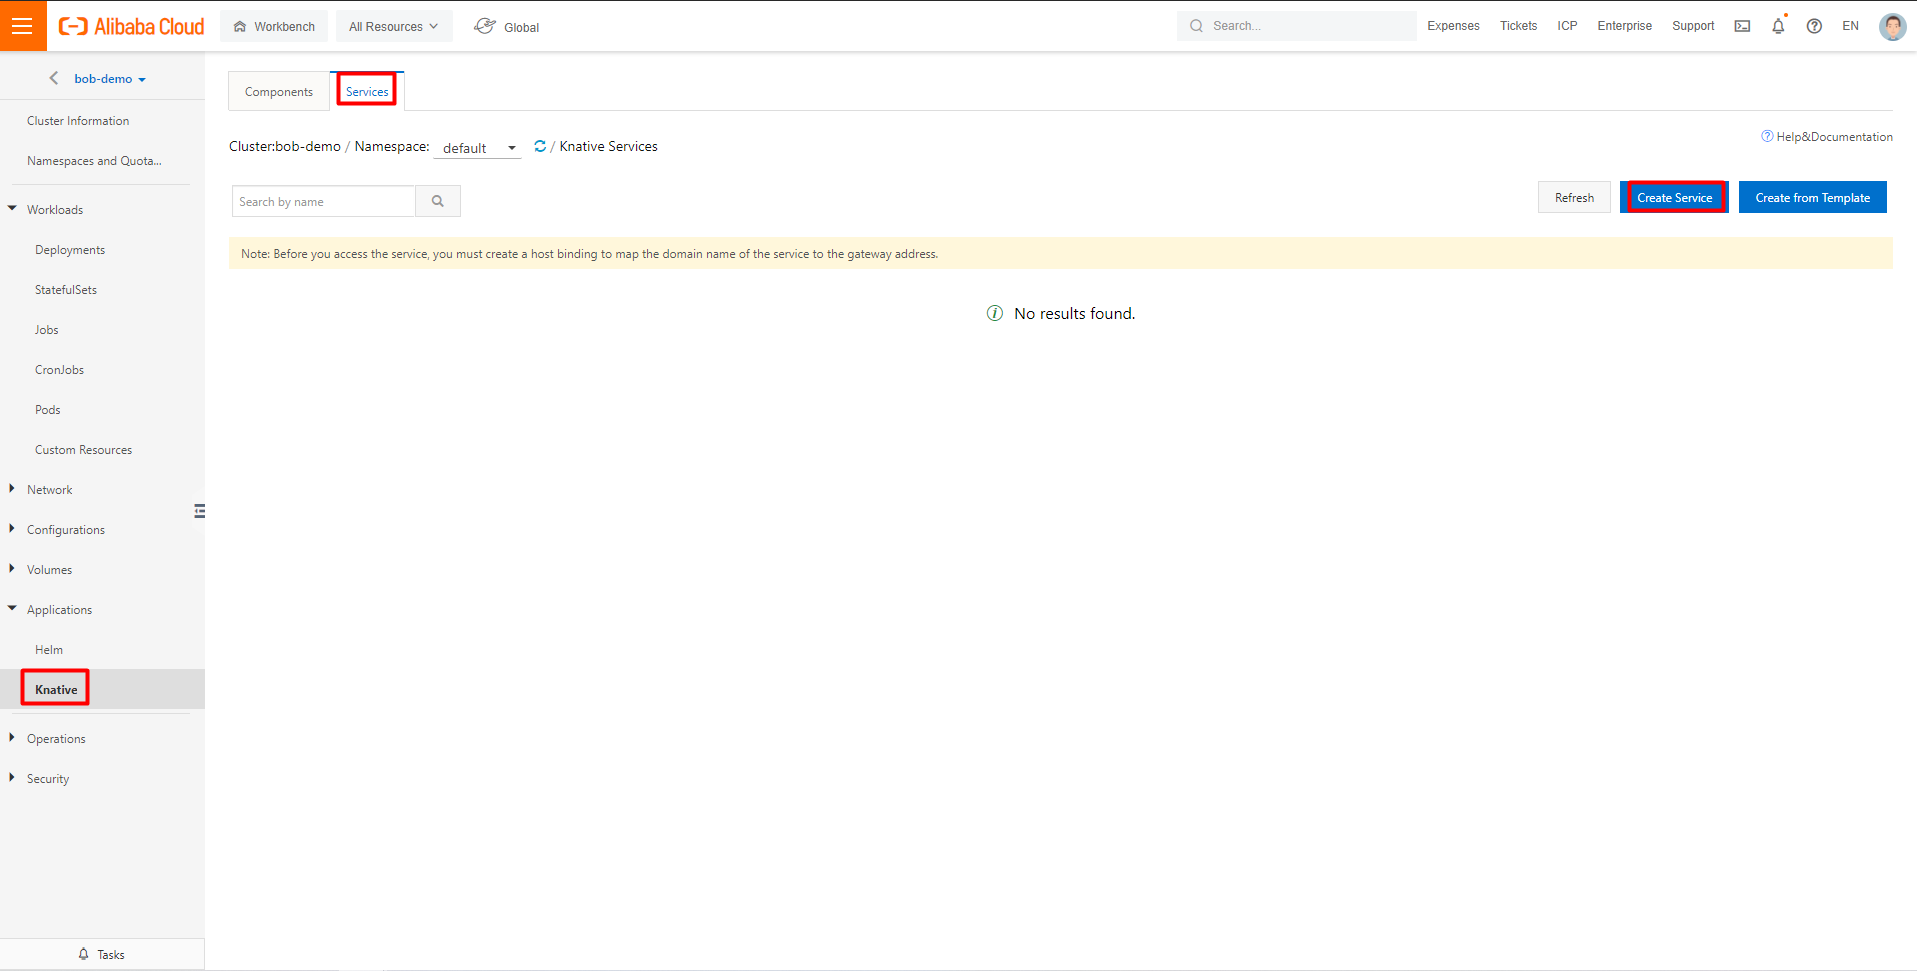This screenshot has height=971, width=1917.
Task: Open Help&Documentation link
Action: click(x=1826, y=137)
